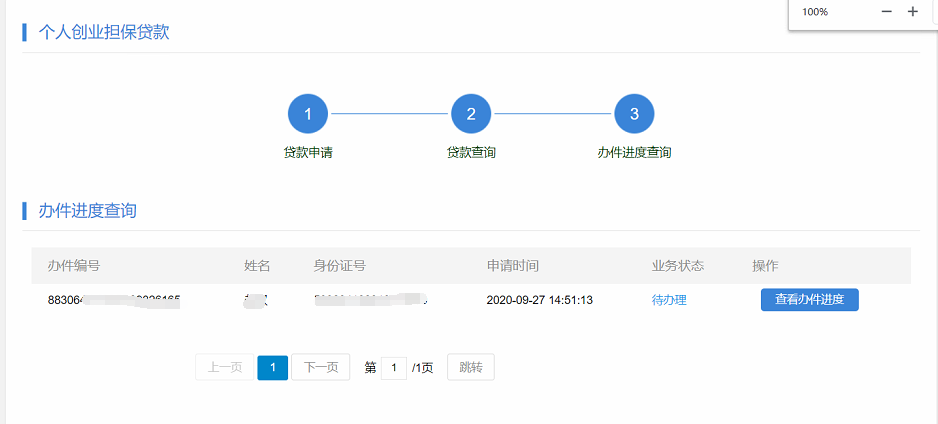Click the 业务状态 column header

678,266
